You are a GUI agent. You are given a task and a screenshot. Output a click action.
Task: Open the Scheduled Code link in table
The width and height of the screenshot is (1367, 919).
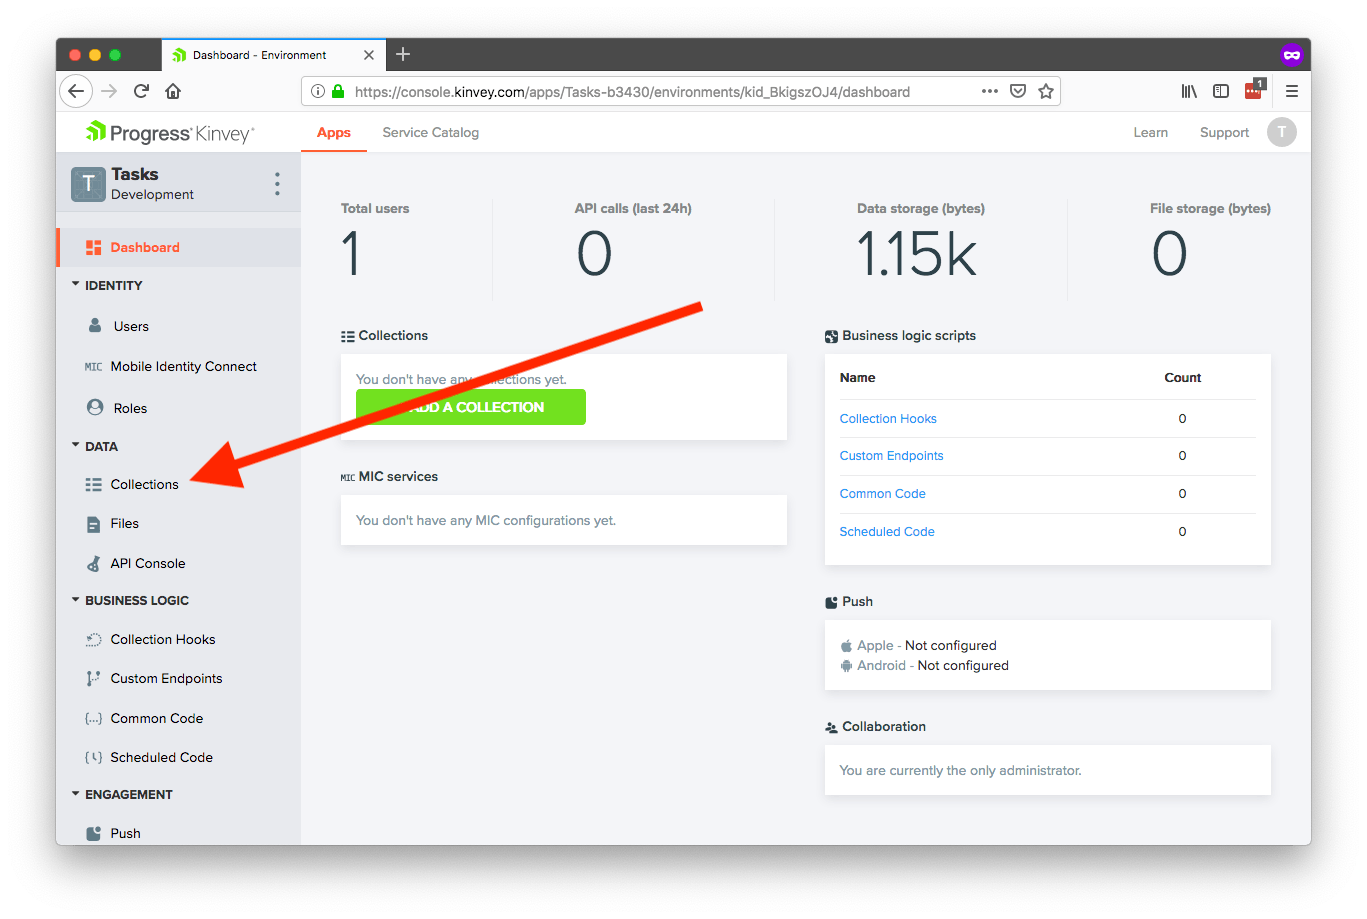point(887,532)
